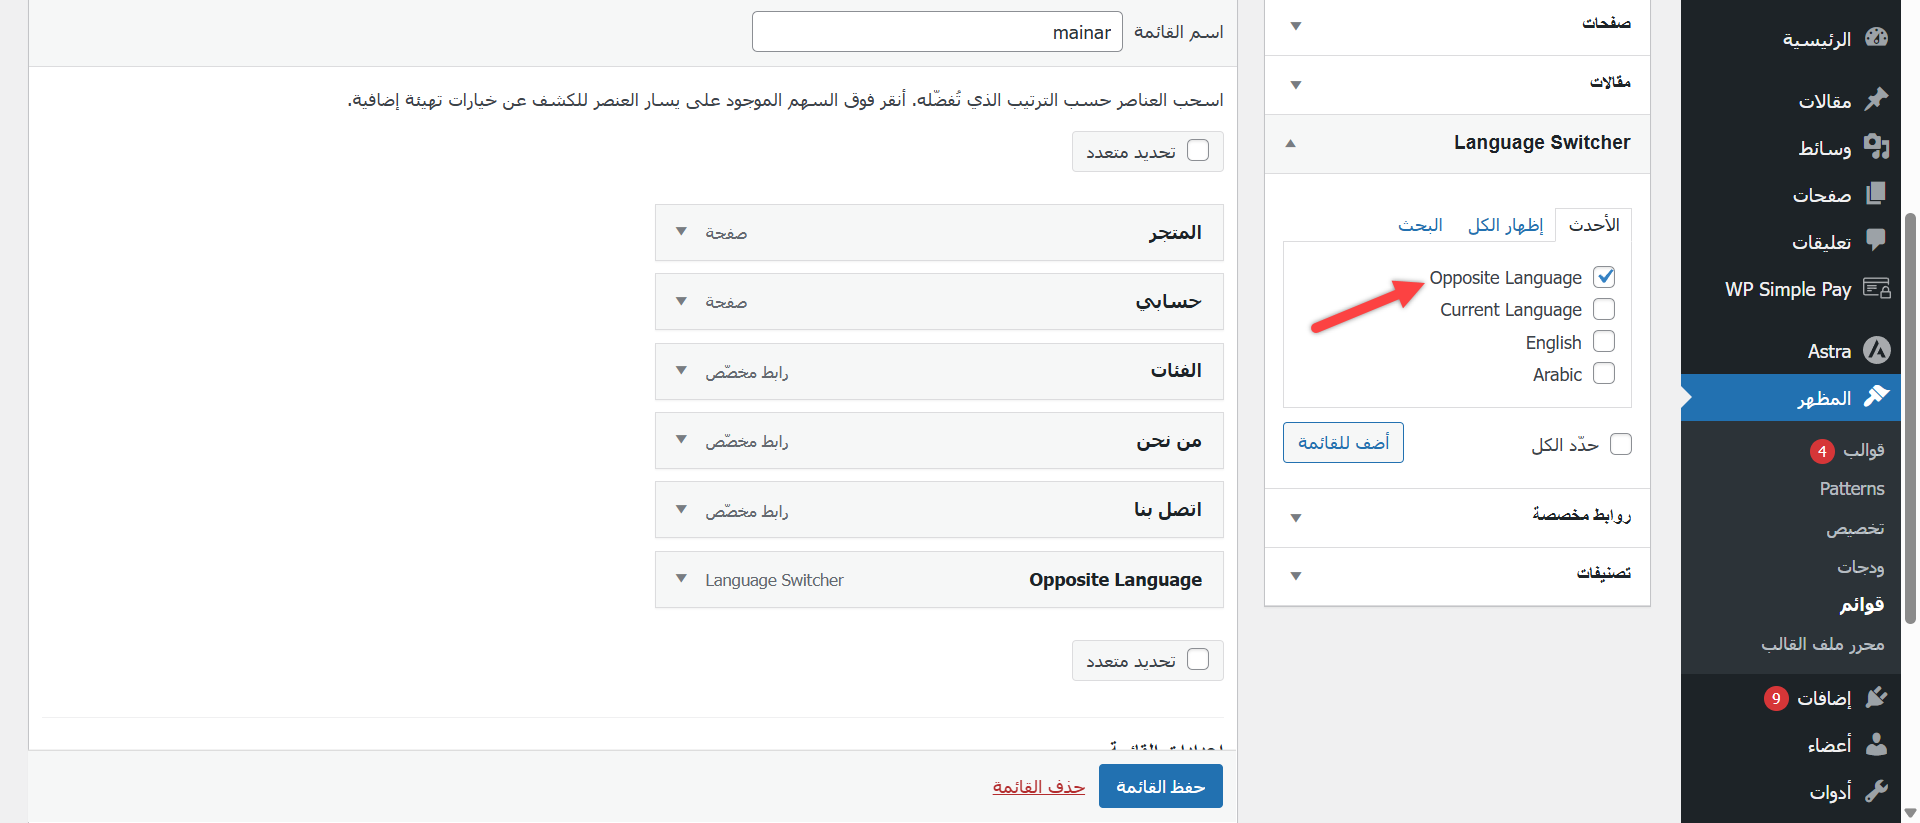Click the حسابي menu item title
Screen dimensions: 1920x823
pos(1168,301)
